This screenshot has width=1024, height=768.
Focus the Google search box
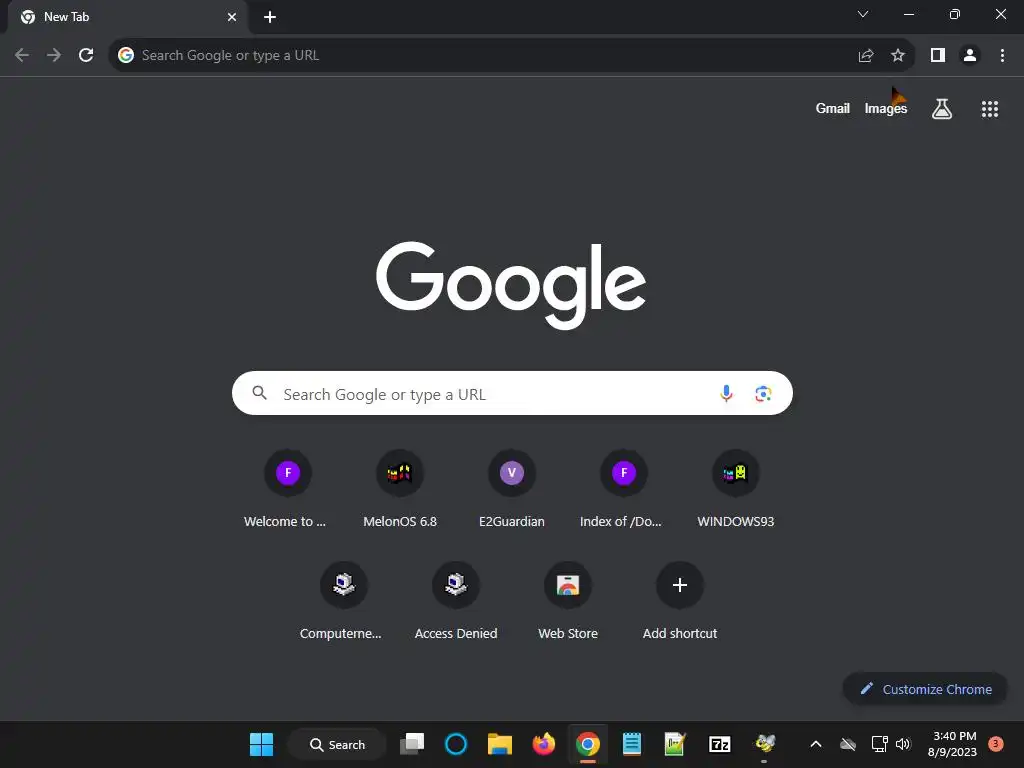[x=512, y=393]
